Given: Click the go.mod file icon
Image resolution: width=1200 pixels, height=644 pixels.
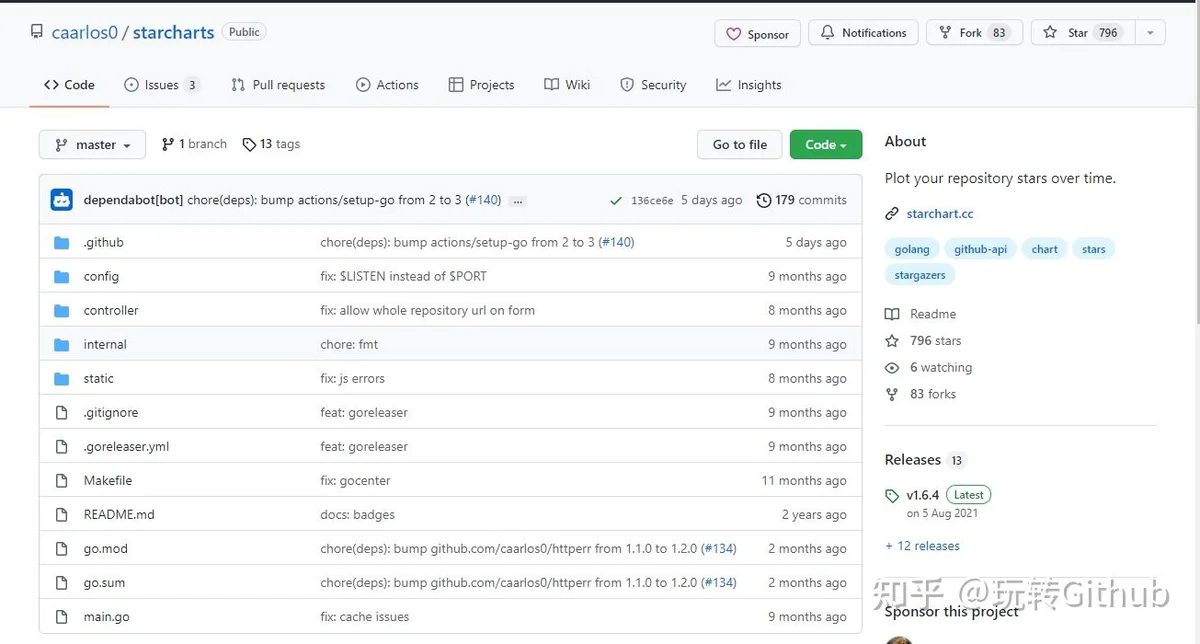Looking at the screenshot, I should (62, 548).
